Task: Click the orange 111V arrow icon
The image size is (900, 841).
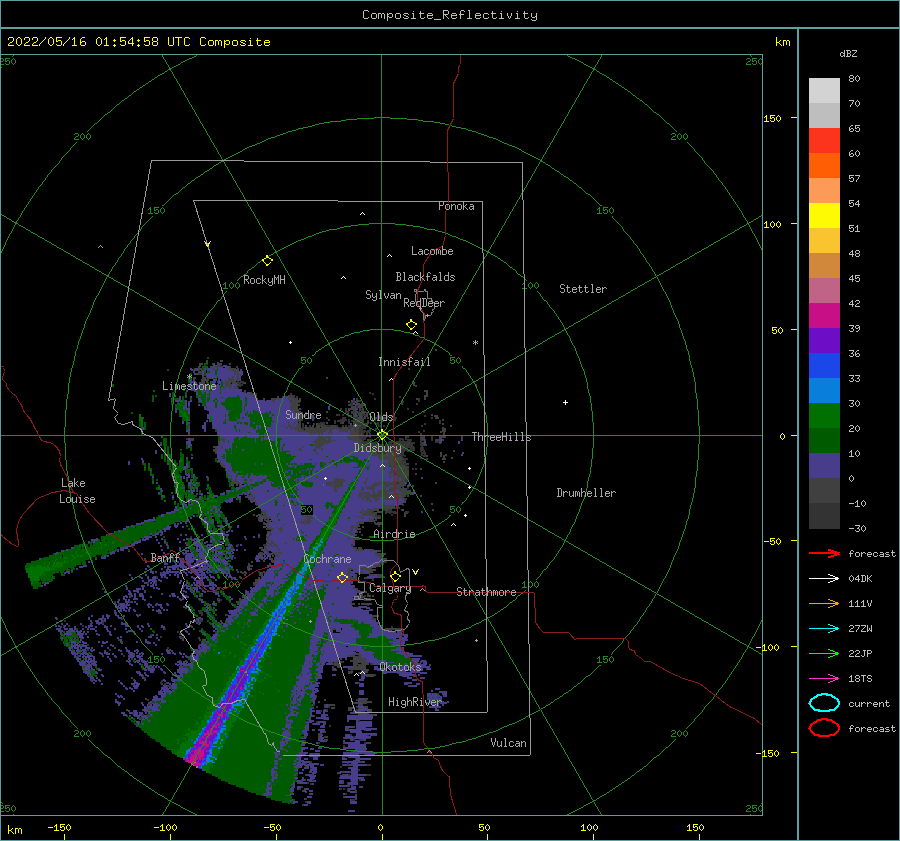Action: tap(824, 603)
